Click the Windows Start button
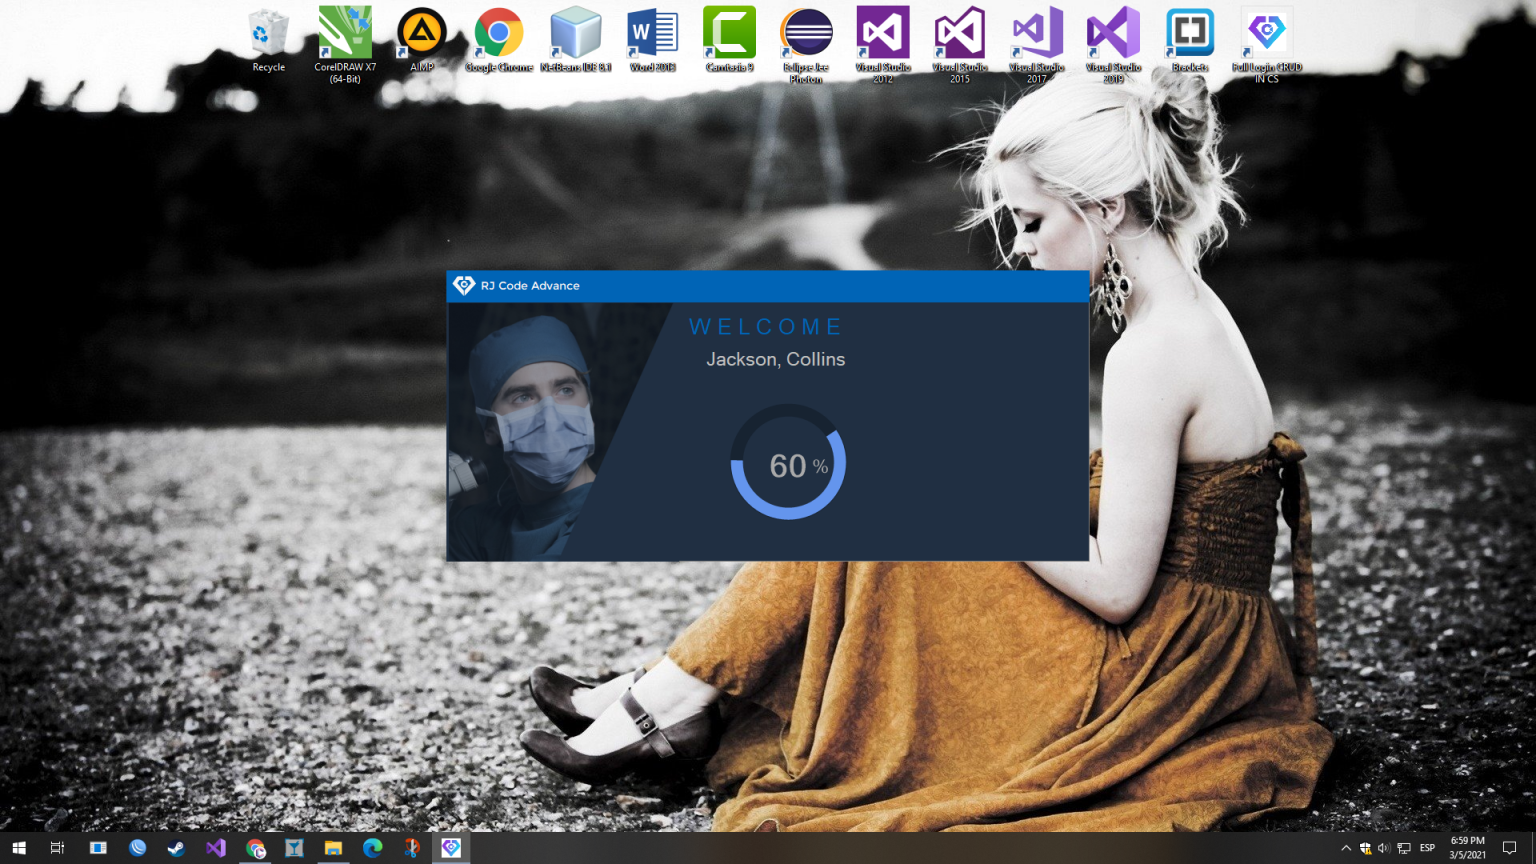The width and height of the screenshot is (1536, 864). click(x=19, y=848)
